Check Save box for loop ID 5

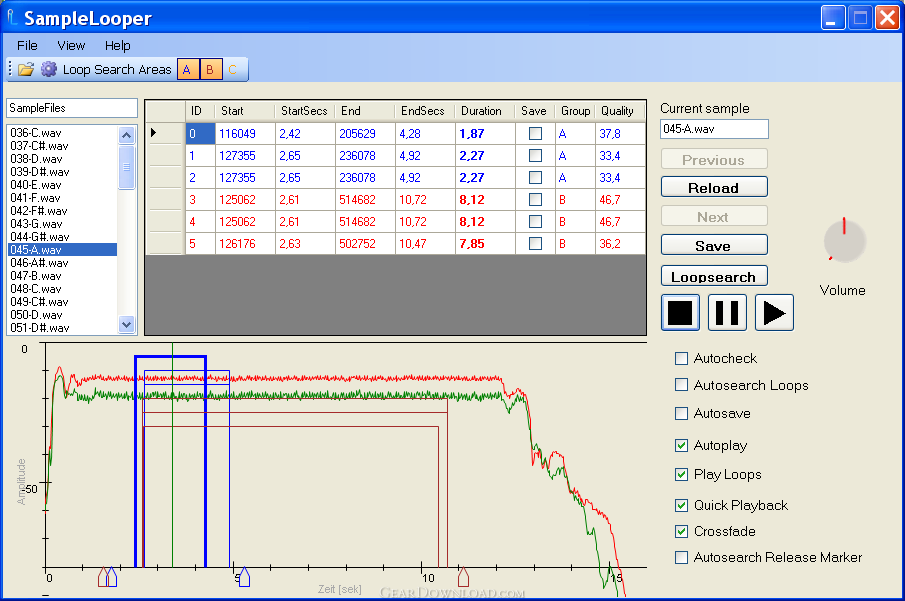[536, 244]
